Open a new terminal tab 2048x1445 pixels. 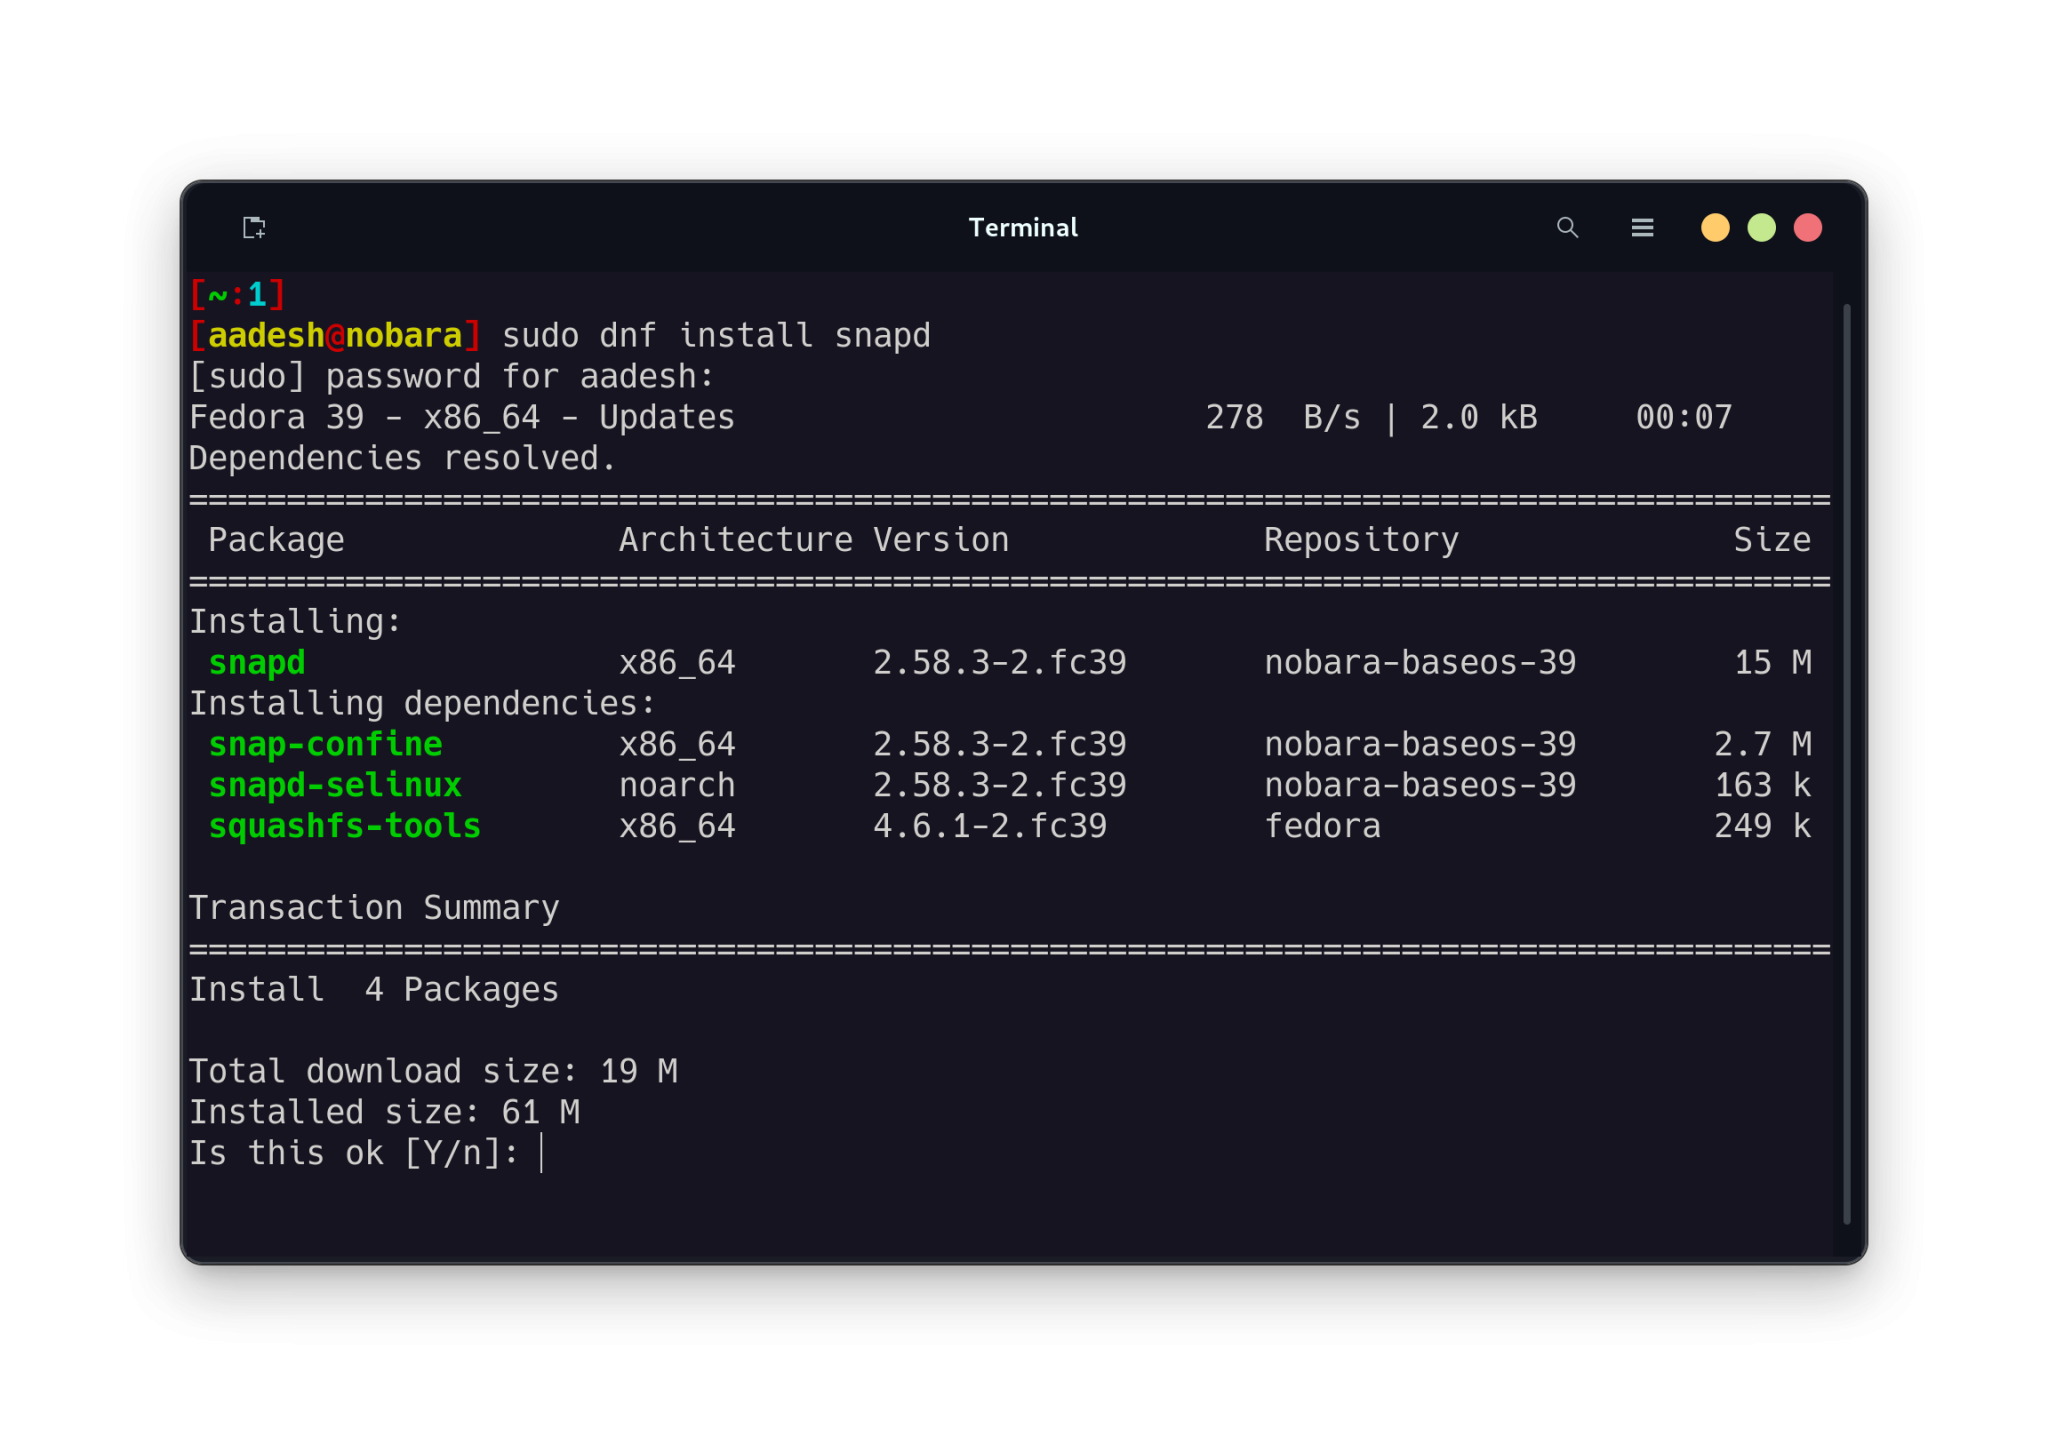(x=253, y=227)
